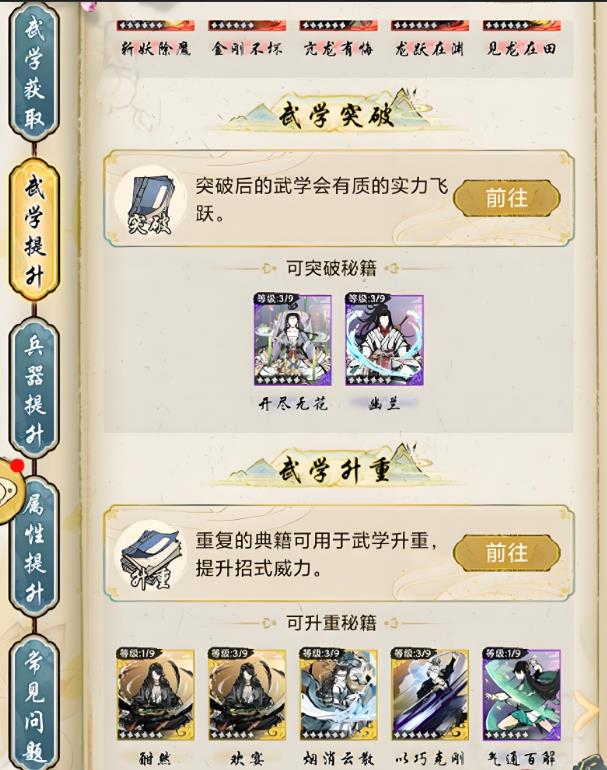Select the 气通百解 manual card

coord(521,695)
